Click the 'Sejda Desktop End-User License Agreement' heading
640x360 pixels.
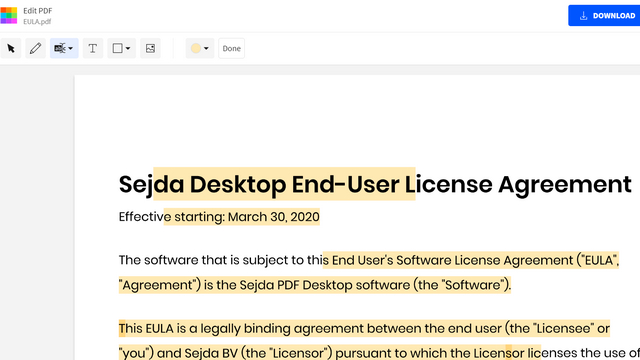375,184
